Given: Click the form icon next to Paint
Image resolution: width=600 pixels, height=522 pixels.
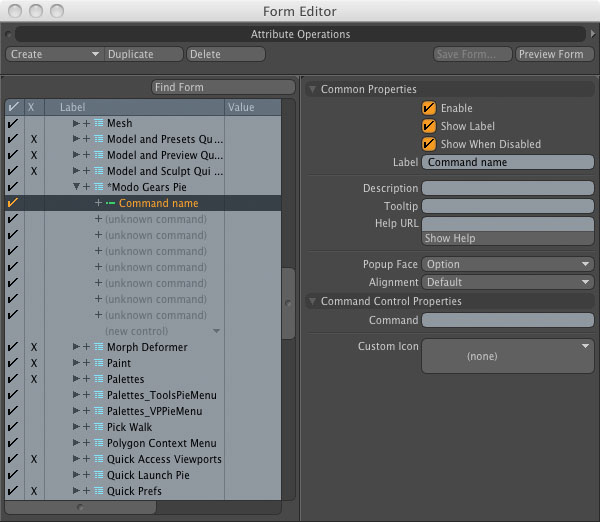Looking at the screenshot, I should [x=98, y=363].
